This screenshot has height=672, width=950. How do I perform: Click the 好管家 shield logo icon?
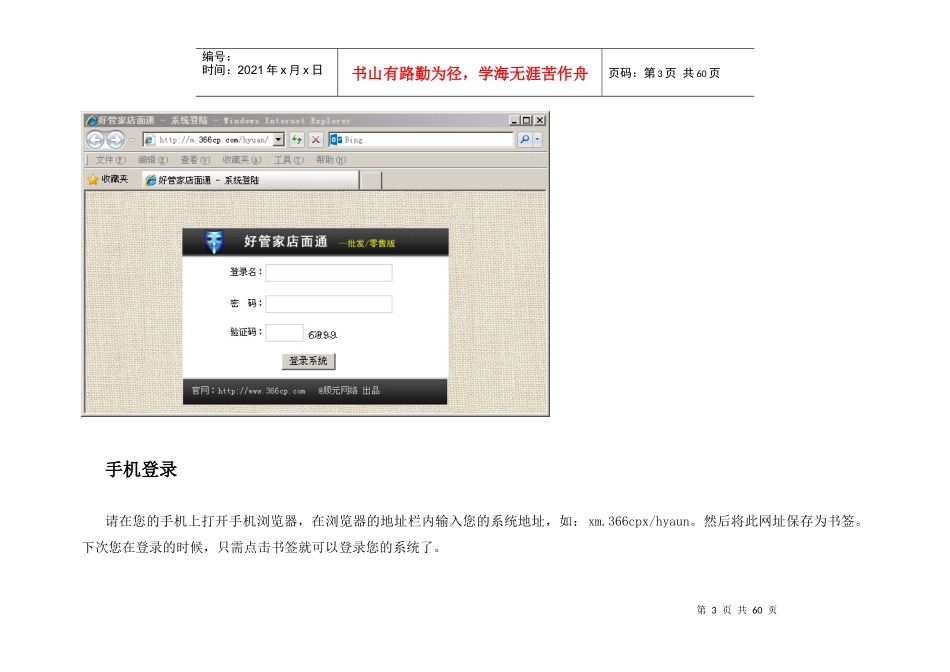213,242
